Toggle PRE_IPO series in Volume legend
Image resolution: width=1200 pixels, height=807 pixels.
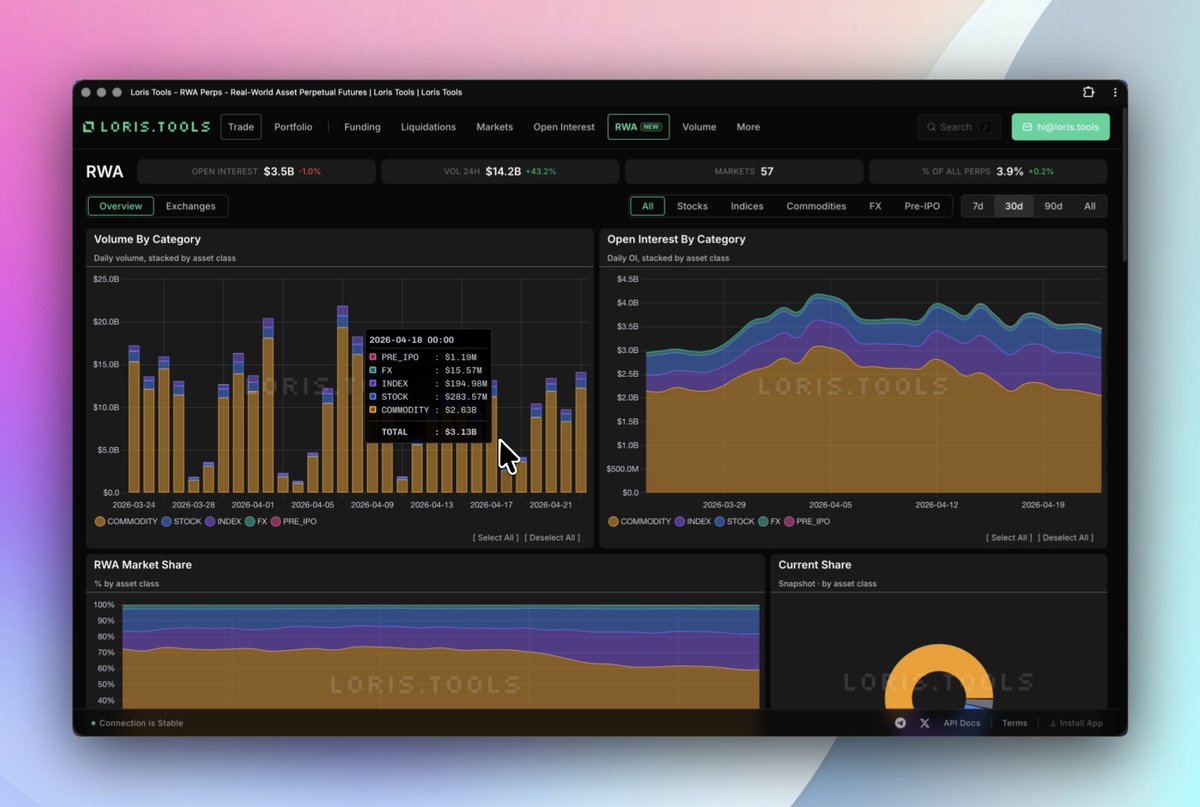pos(293,522)
